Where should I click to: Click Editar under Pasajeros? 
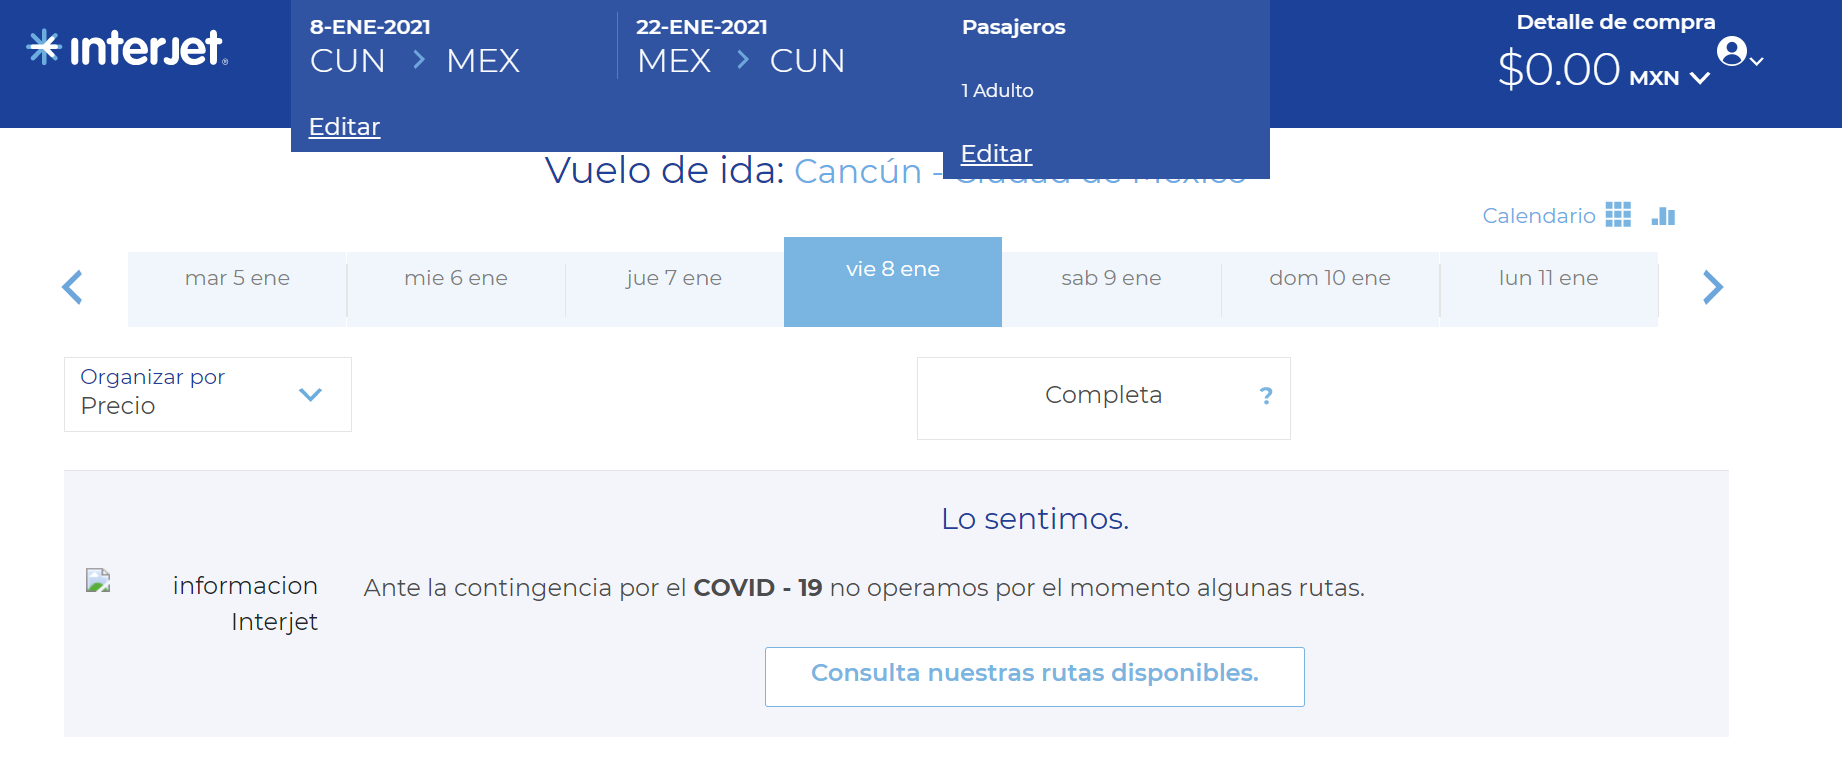(996, 154)
